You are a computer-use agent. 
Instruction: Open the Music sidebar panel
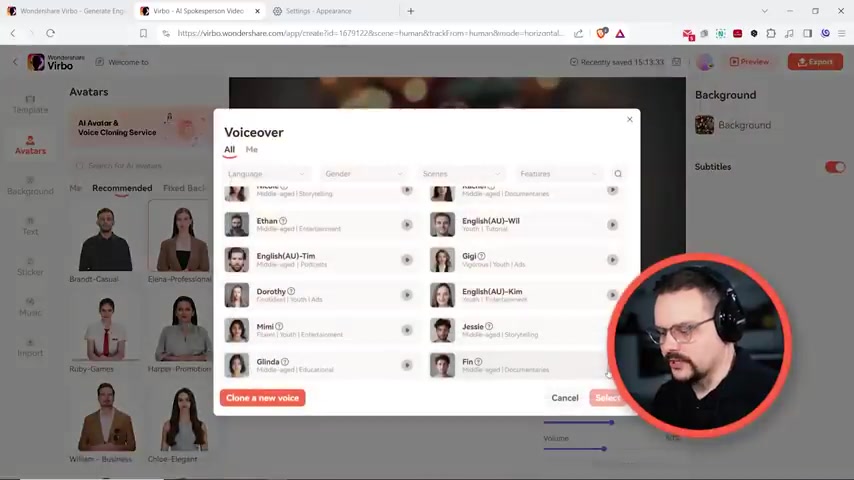coord(30,307)
